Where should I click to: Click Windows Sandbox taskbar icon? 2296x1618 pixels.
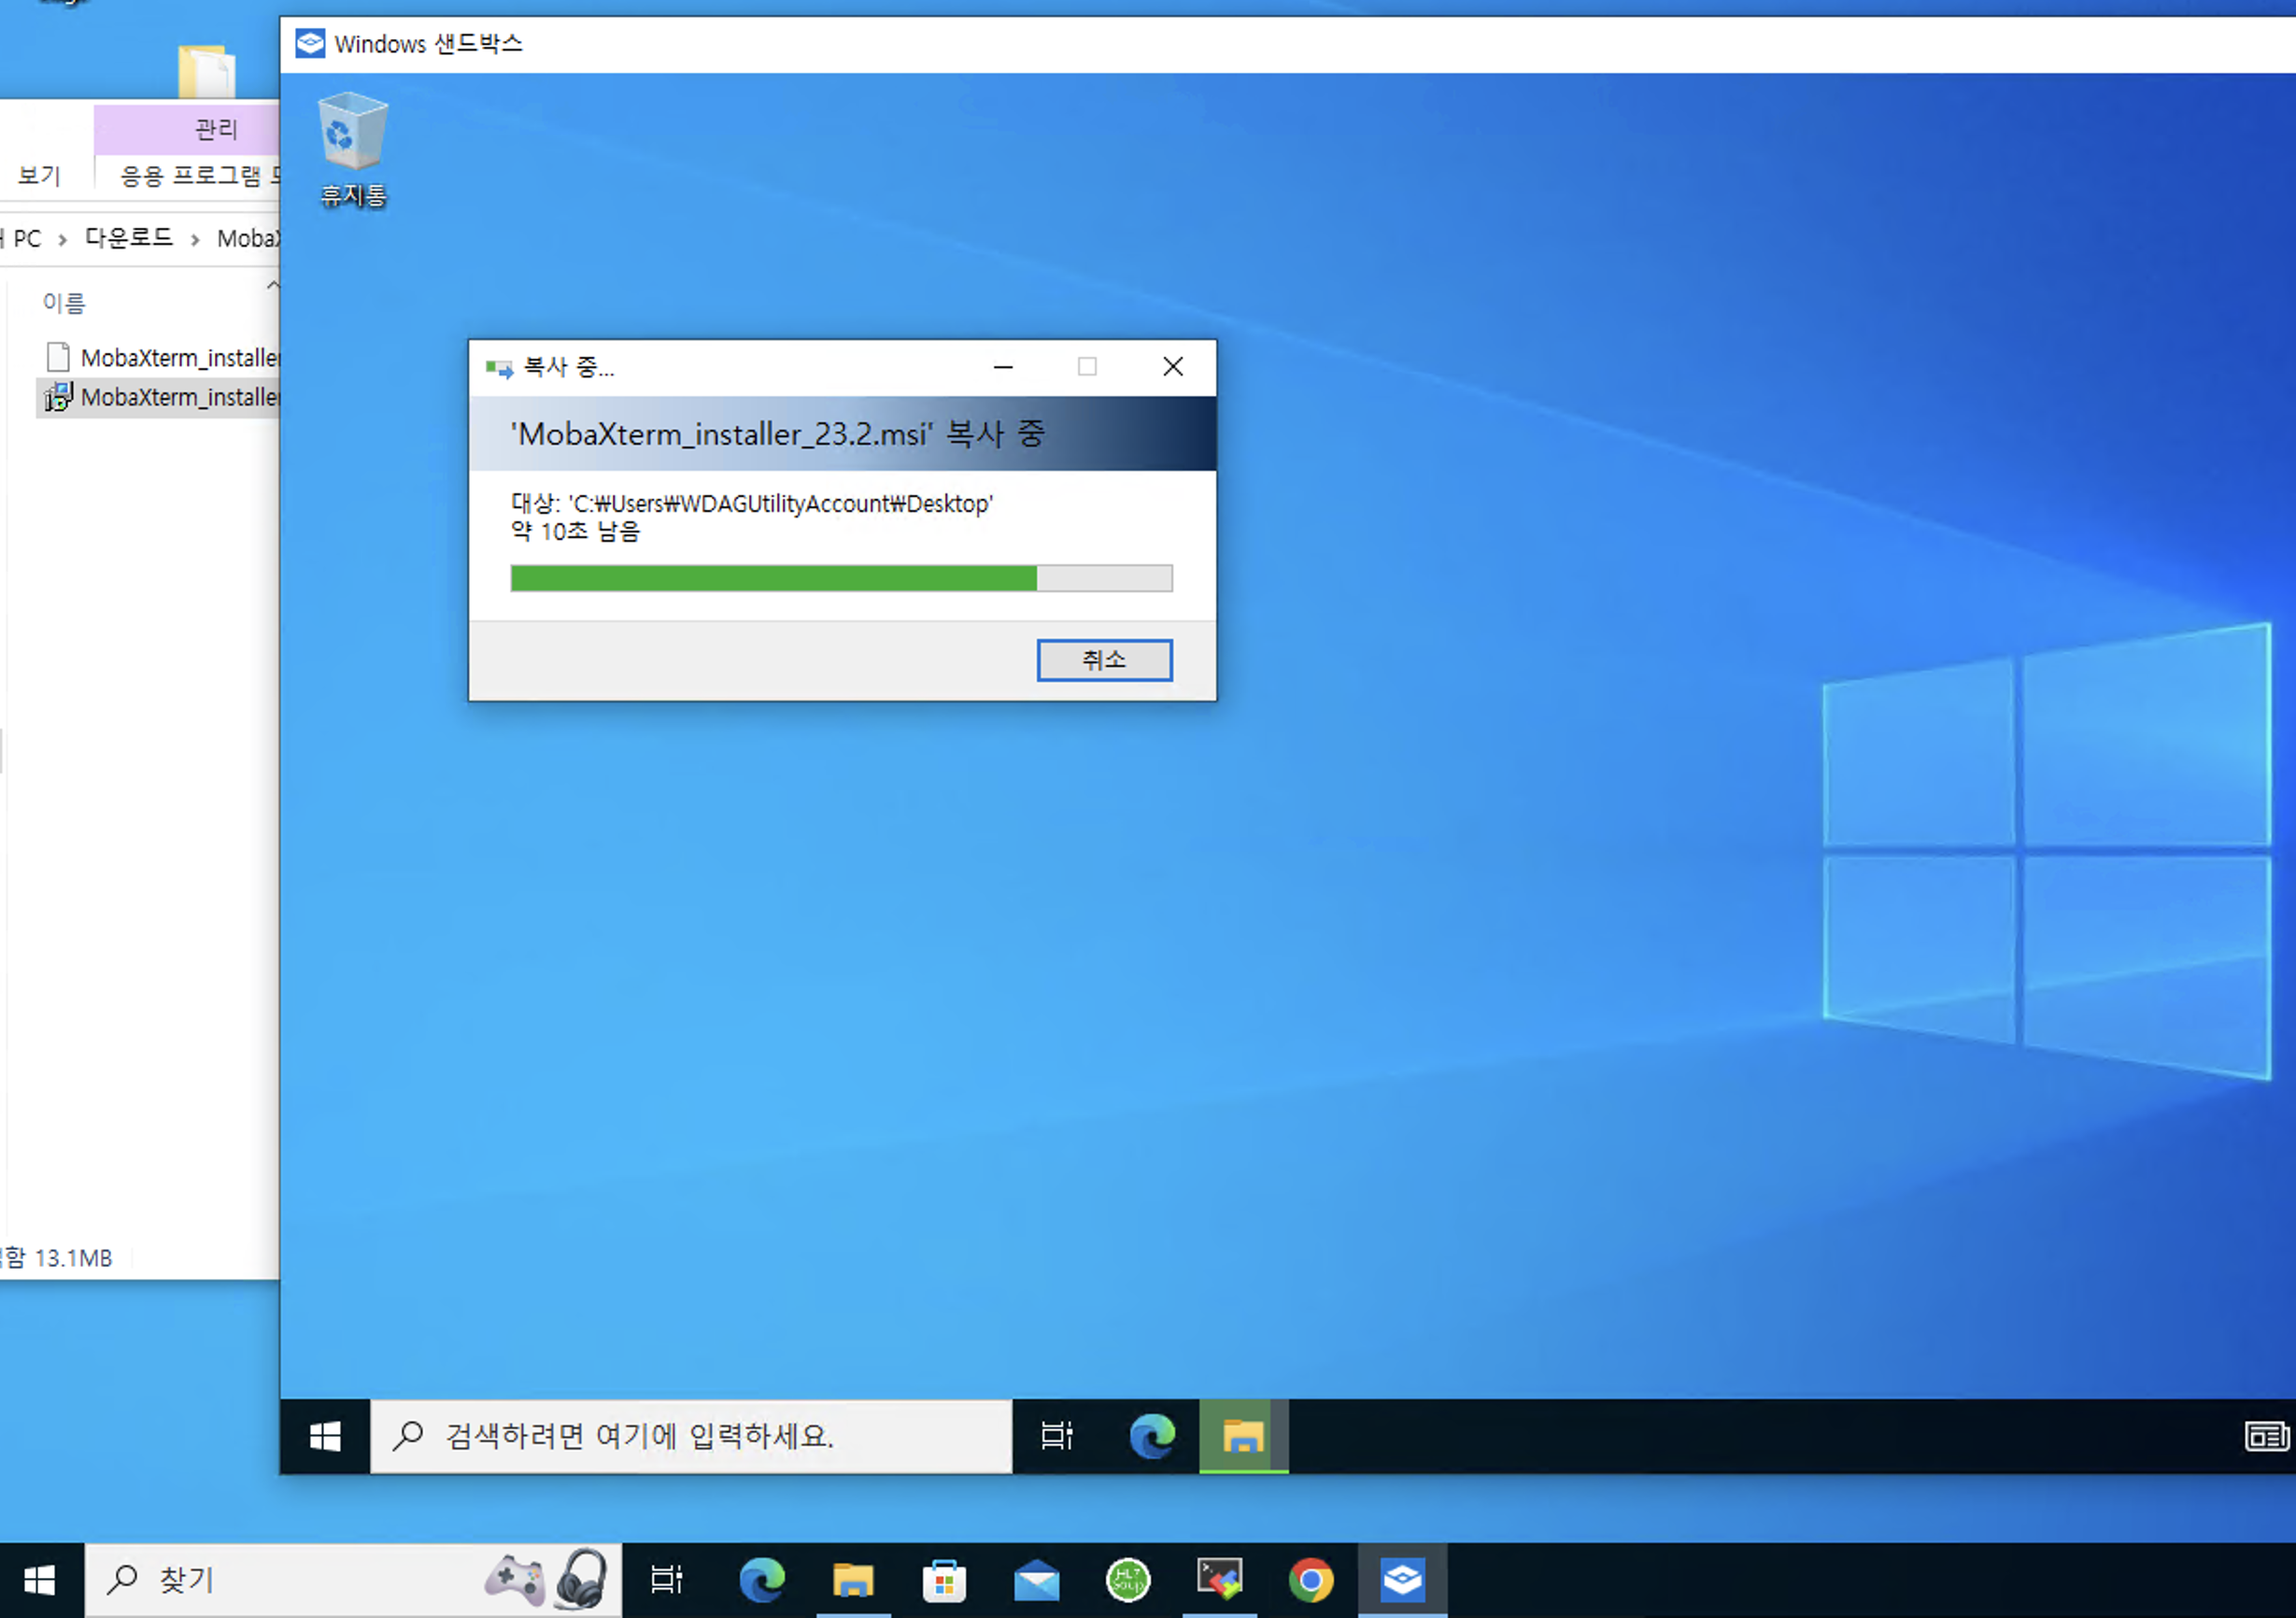[1402, 1581]
